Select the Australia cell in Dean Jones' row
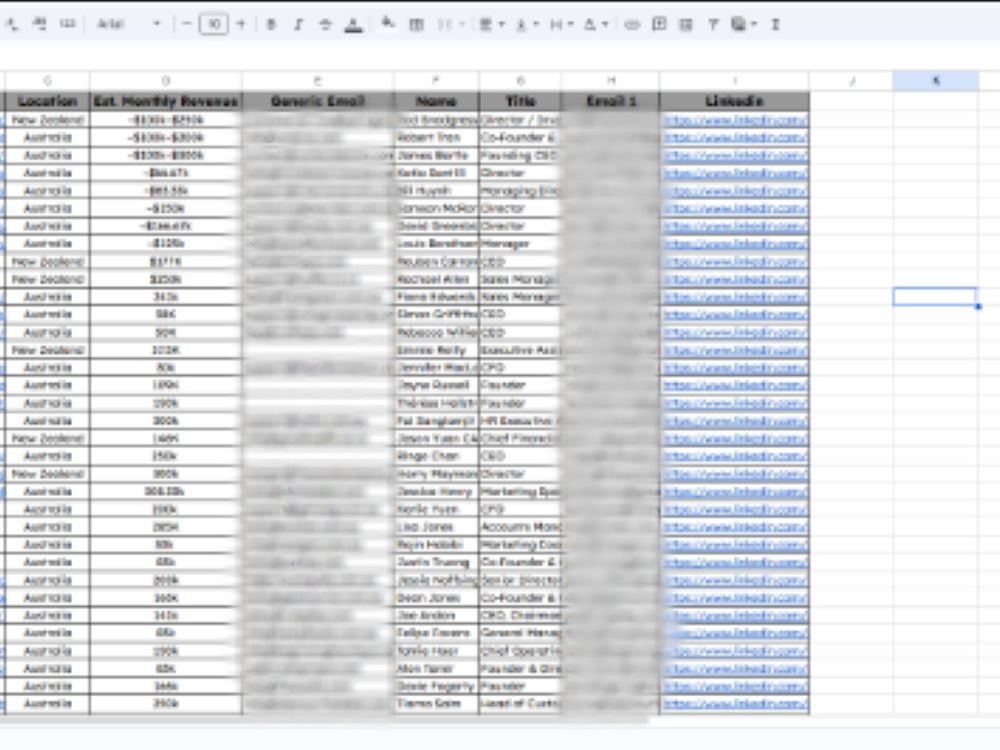This screenshot has height=750, width=1000. pos(47,598)
